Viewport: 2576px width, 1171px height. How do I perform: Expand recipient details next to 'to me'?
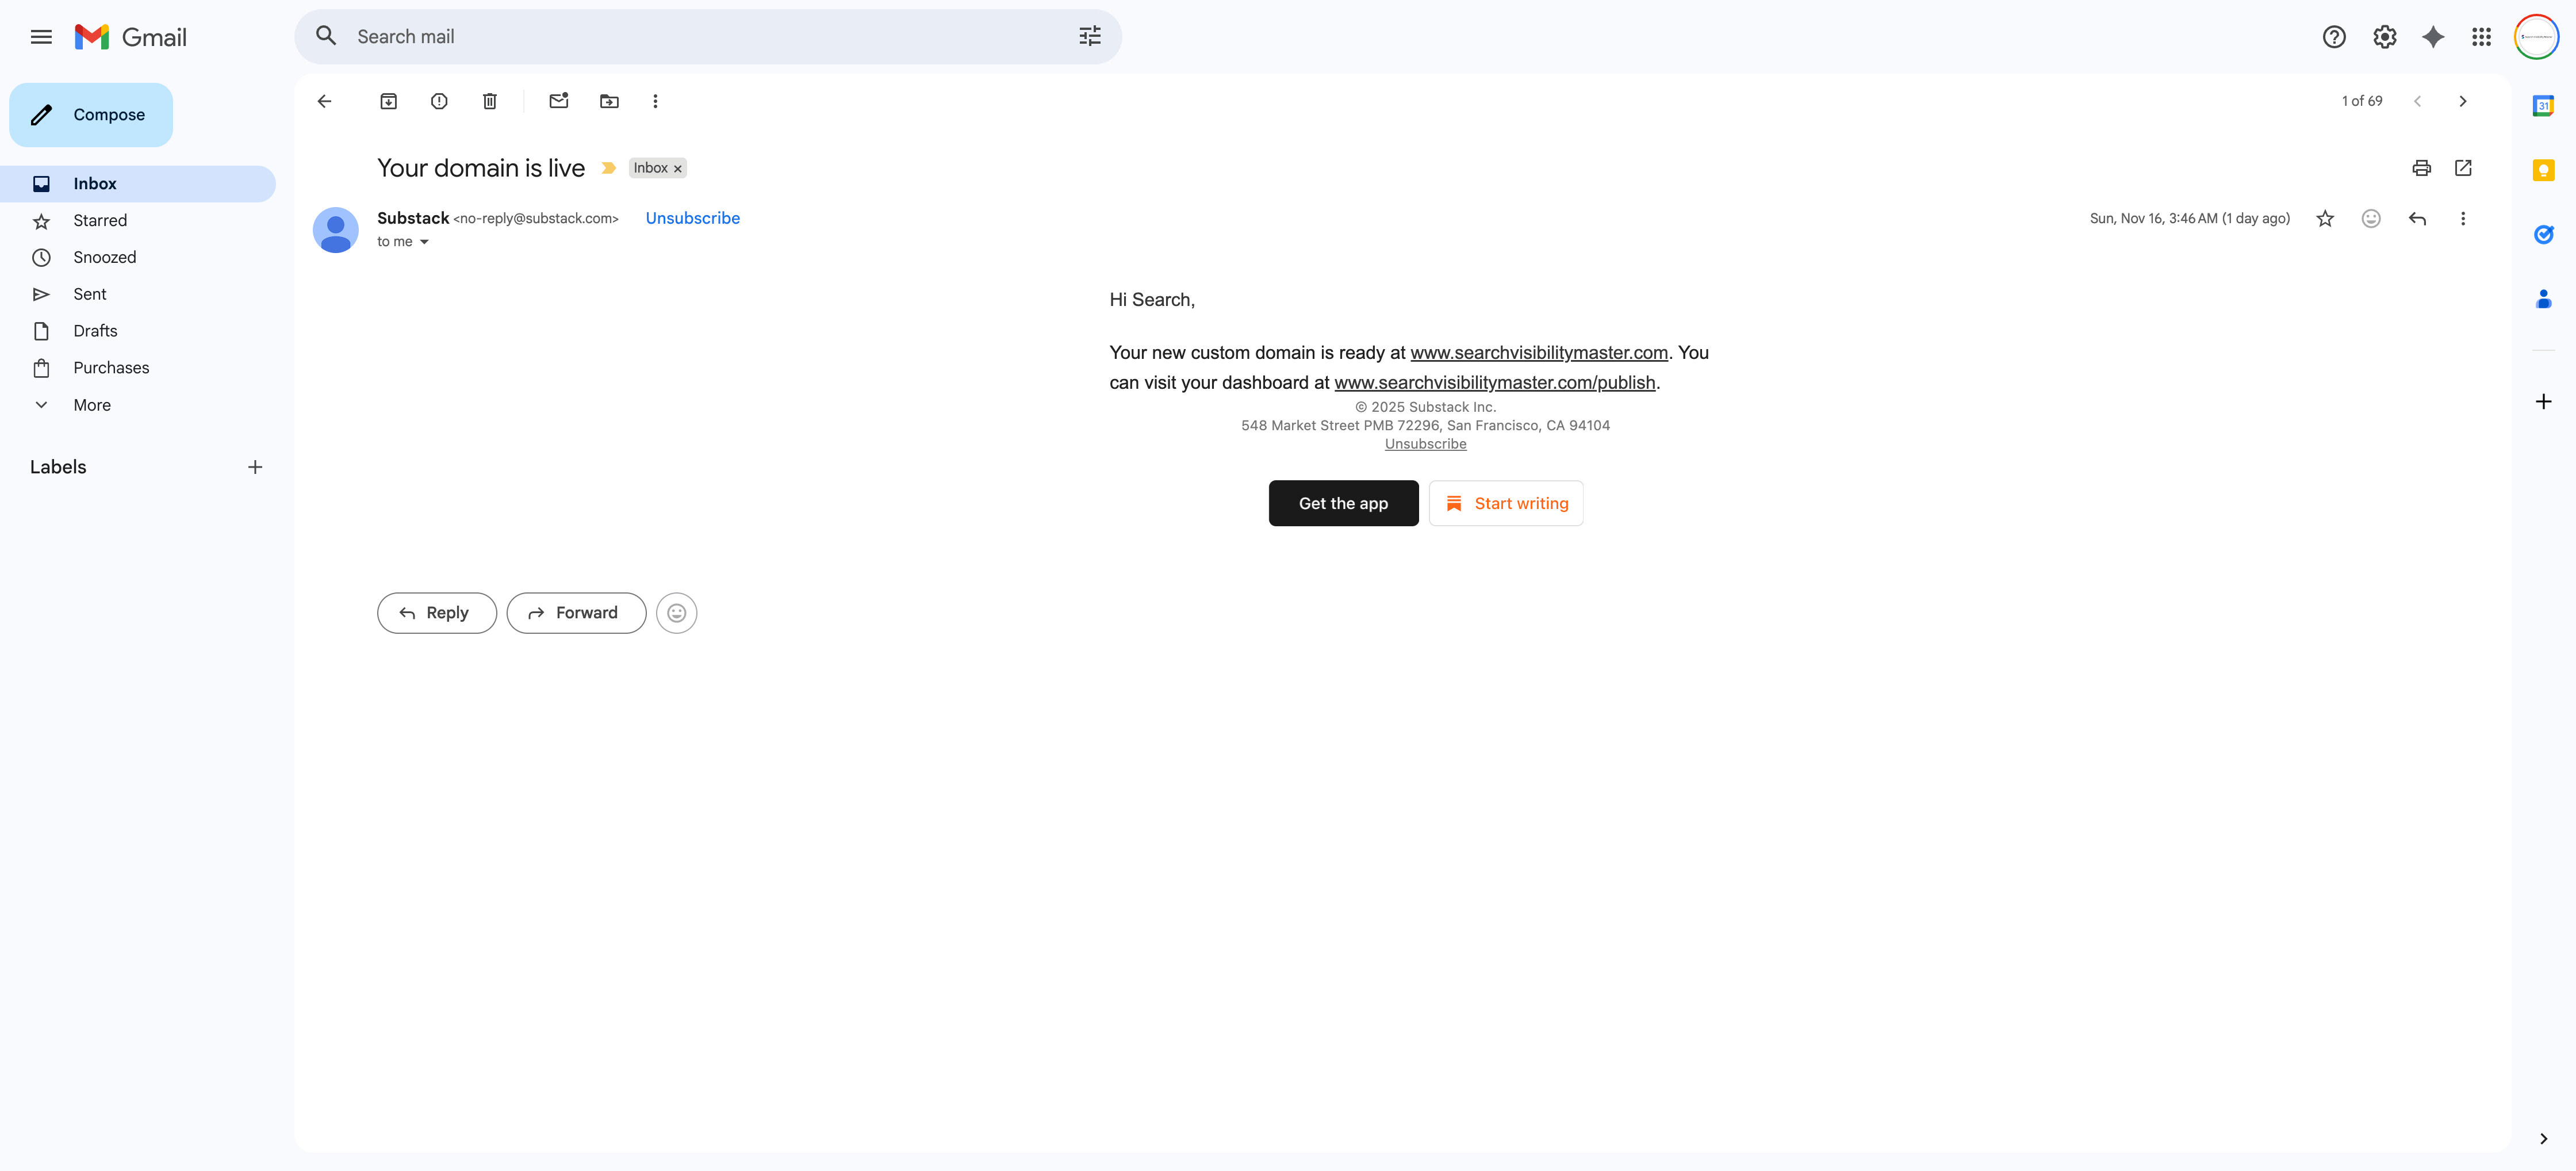[424, 242]
